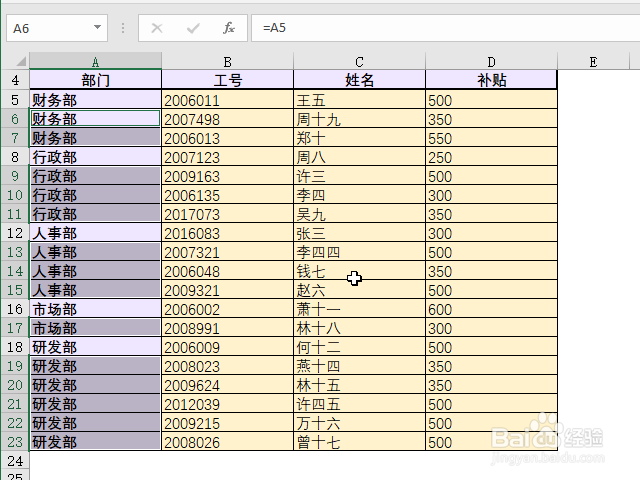Click the name 许三

click(311, 176)
